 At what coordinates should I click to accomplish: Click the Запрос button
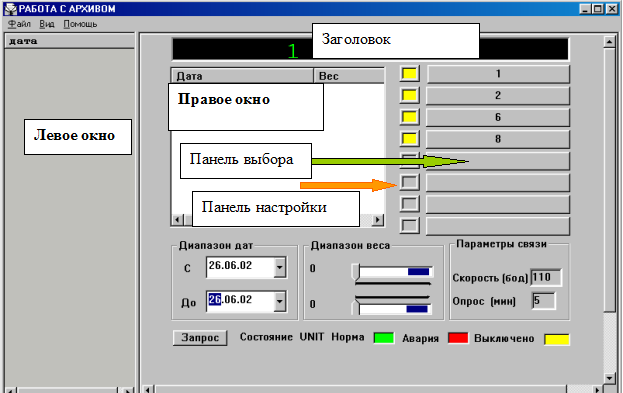(x=200, y=338)
